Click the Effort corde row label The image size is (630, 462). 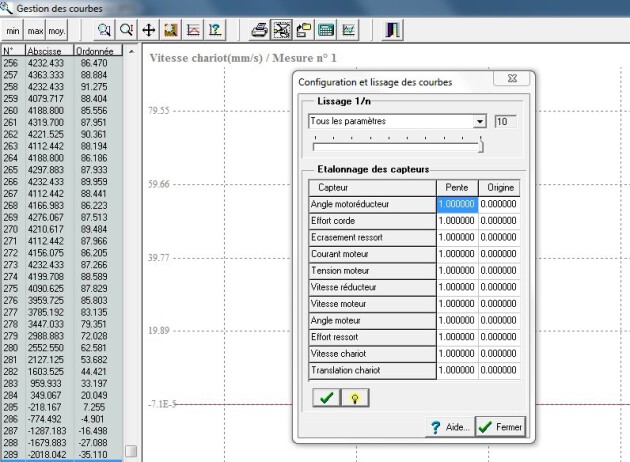tap(372, 221)
